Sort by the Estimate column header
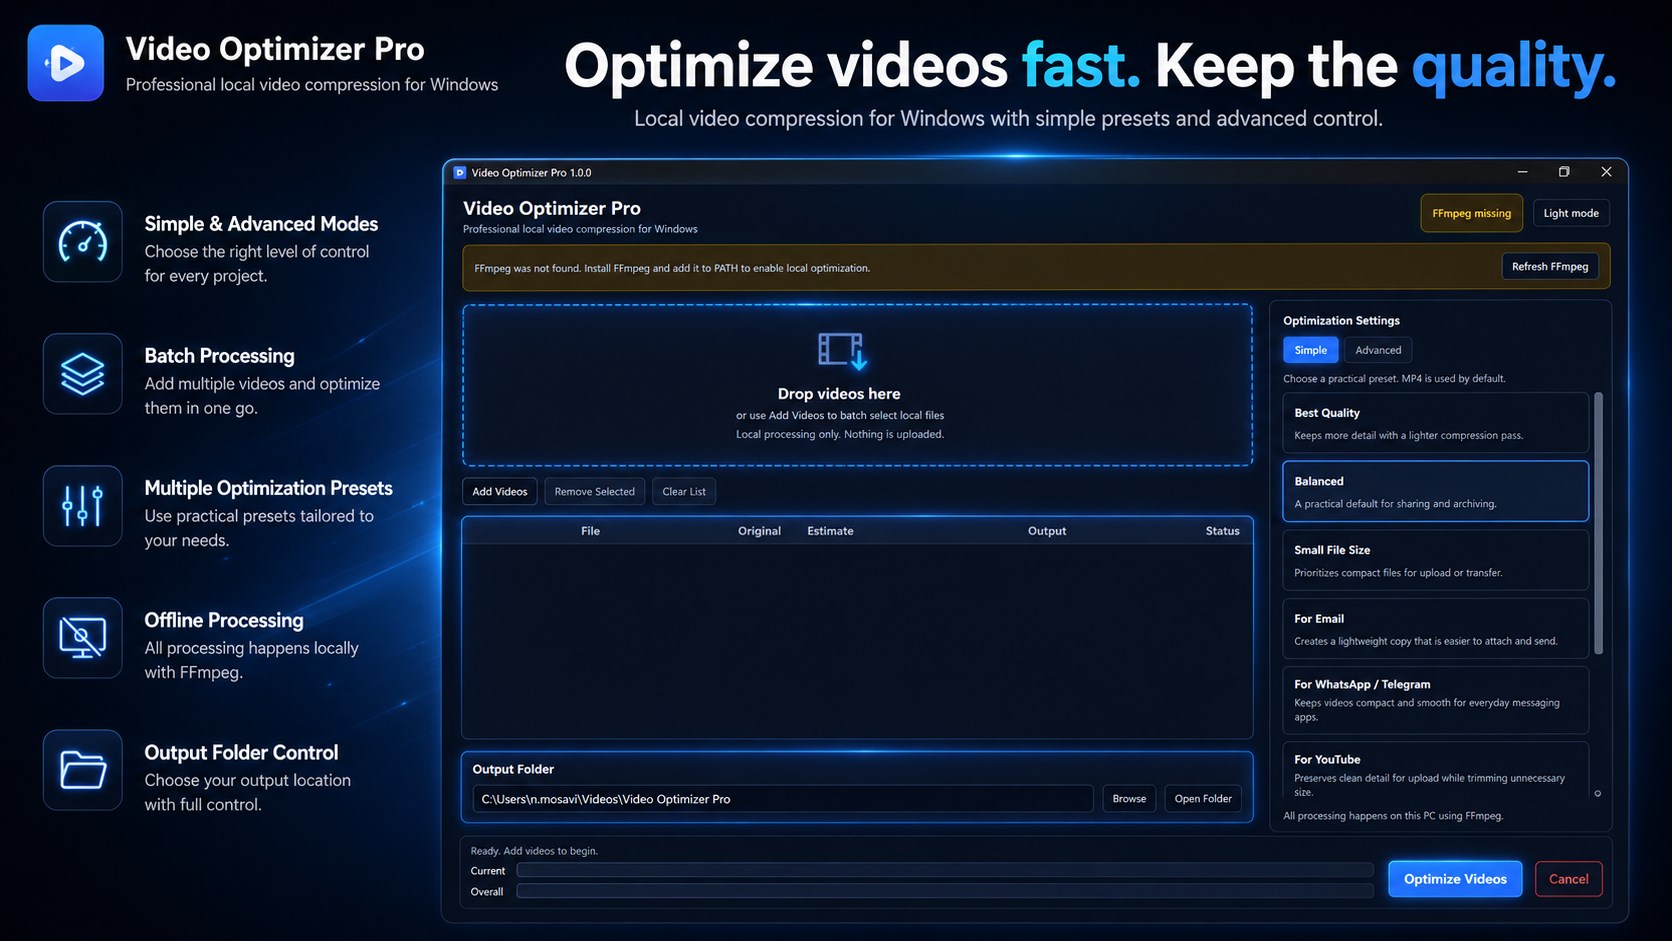This screenshot has height=941, width=1672. [830, 531]
